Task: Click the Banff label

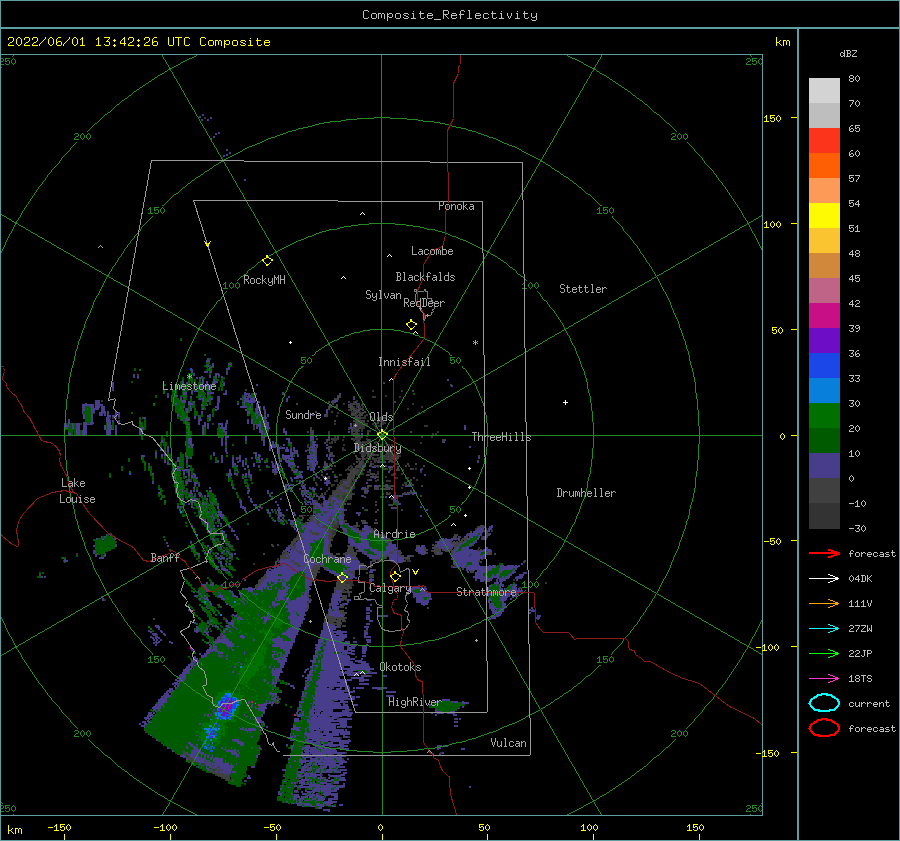Action: click(165, 557)
